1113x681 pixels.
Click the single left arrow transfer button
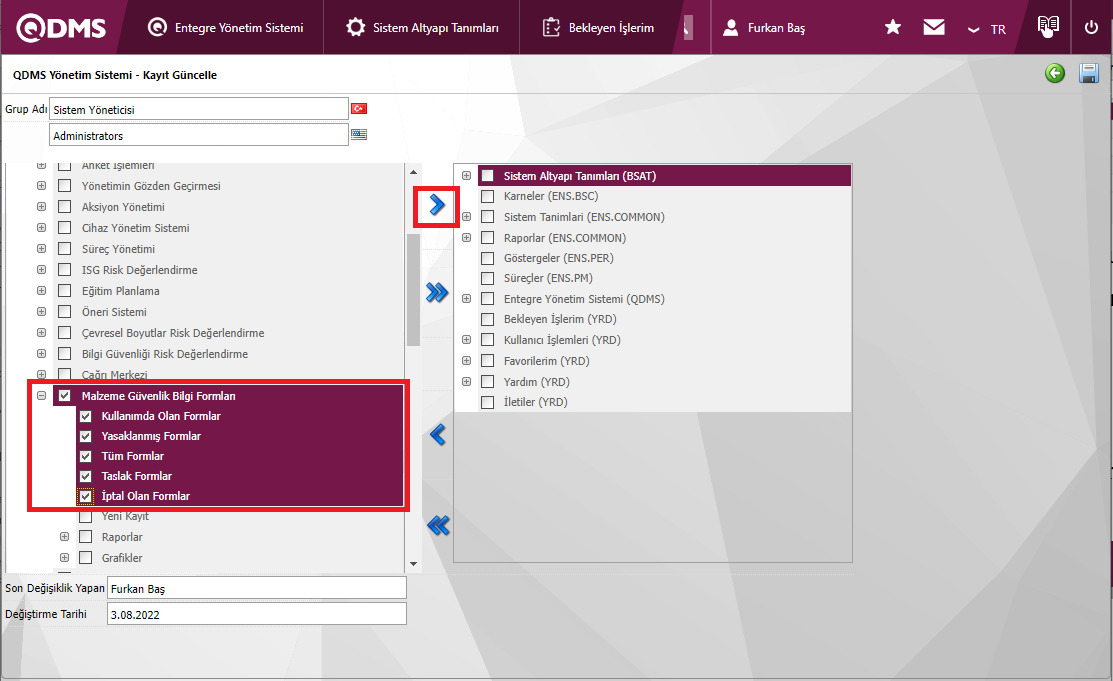tap(437, 435)
